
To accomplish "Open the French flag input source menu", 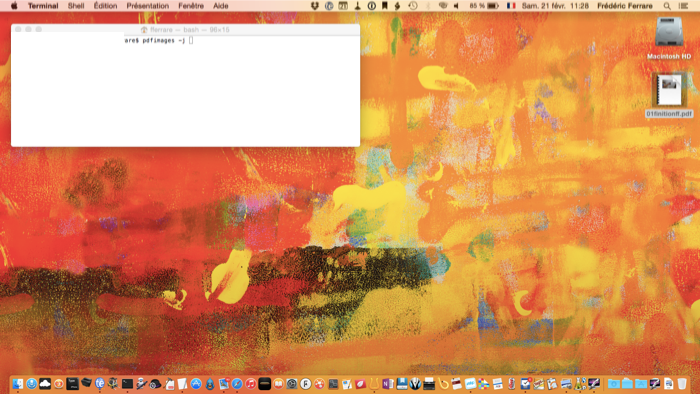I will click(511, 6).
